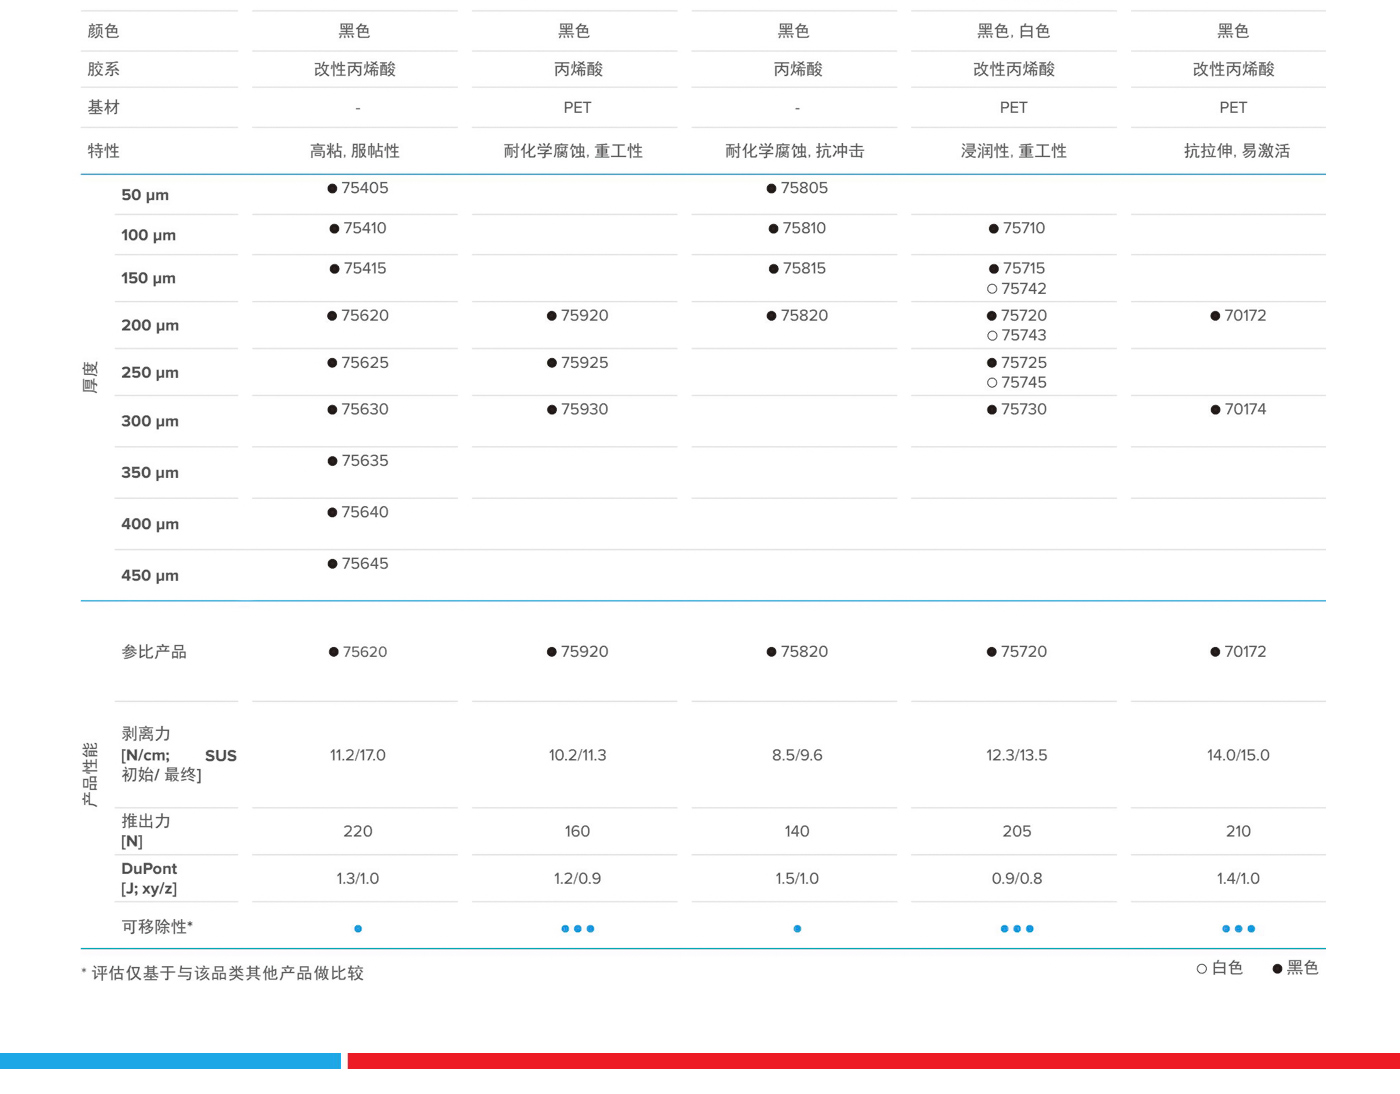The width and height of the screenshot is (1400, 1094).
Task: Click peel force value 10.2/11.3
Action: pos(577,755)
